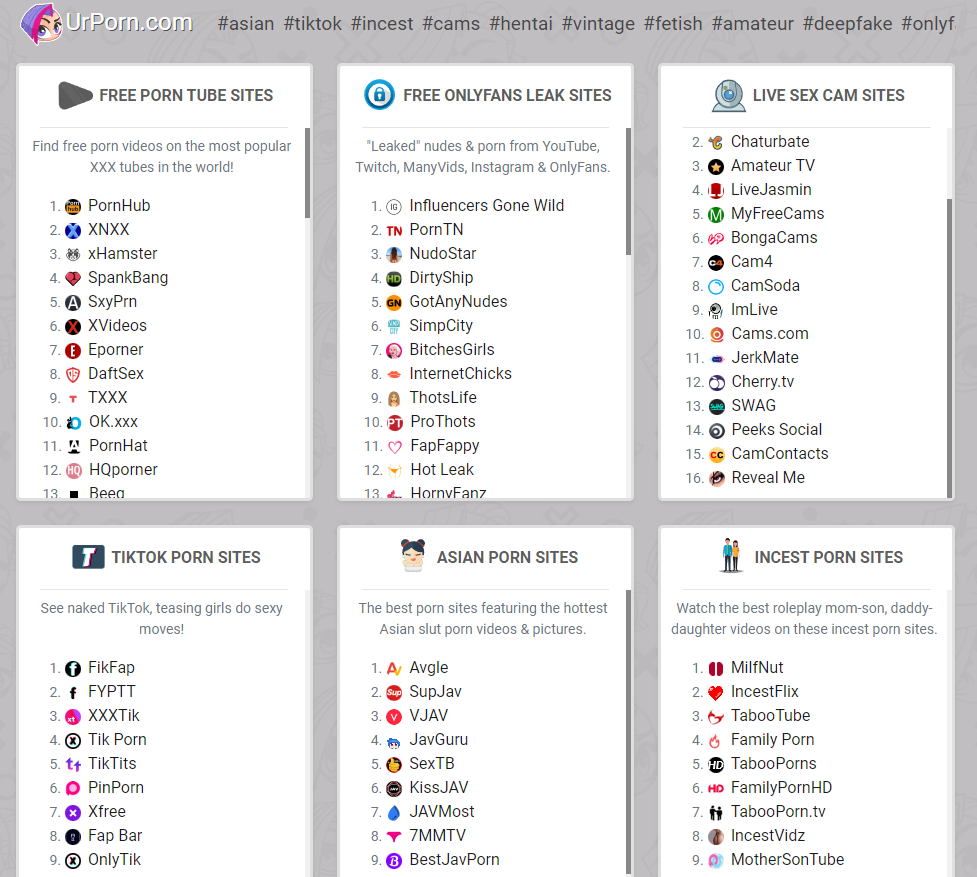The height and width of the screenshot is (877, 977).
Task: Click the PornHub favicon in tube list
Action: [73, 207]
